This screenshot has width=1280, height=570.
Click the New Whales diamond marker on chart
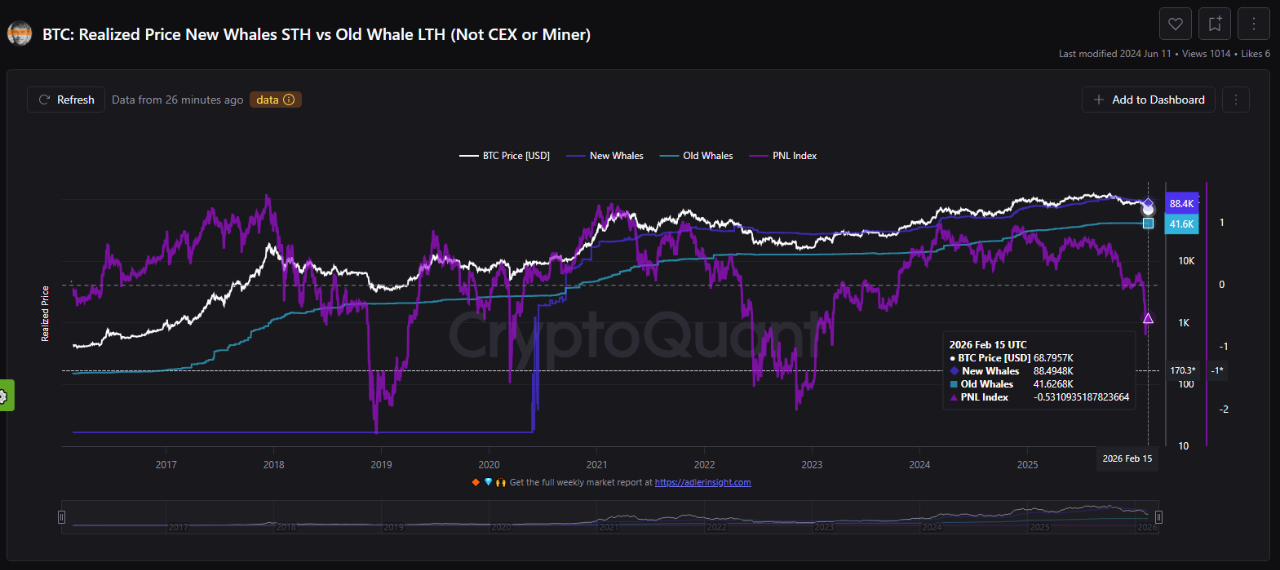[x=1148, y=204]
